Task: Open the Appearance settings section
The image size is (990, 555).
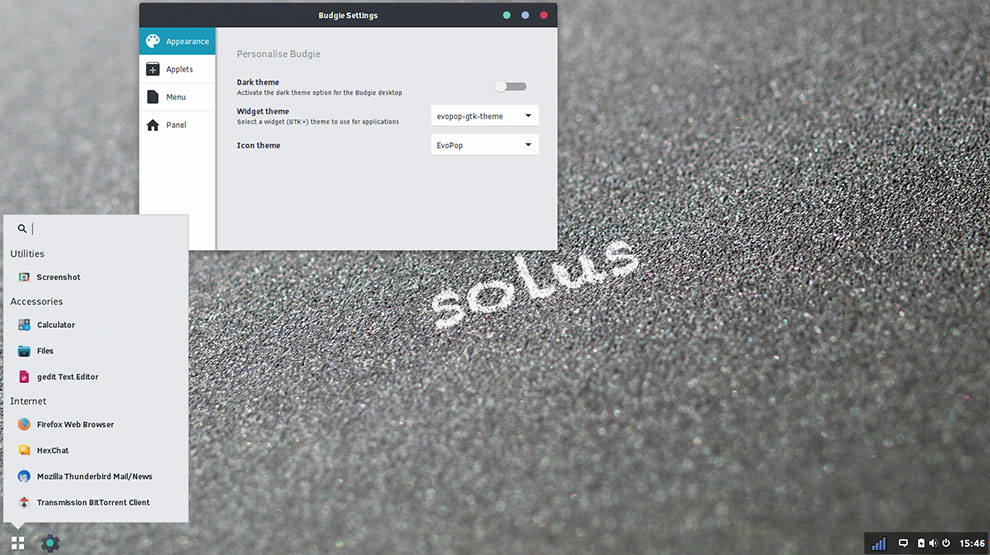Action: click(x=177, y=41)
